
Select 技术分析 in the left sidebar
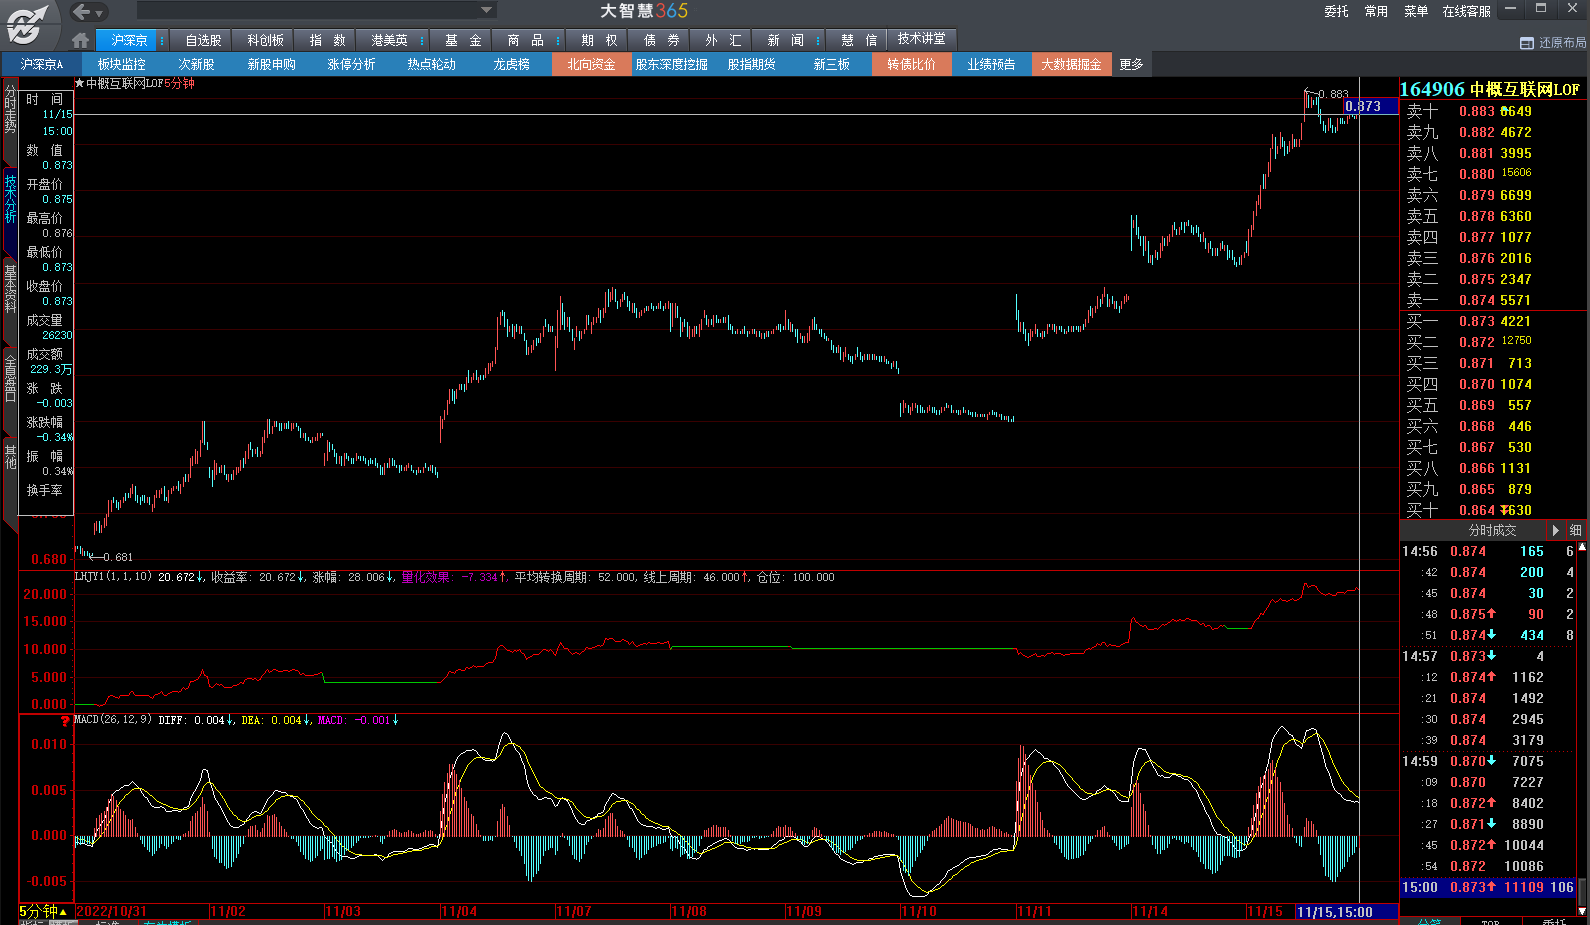point(10,197)
